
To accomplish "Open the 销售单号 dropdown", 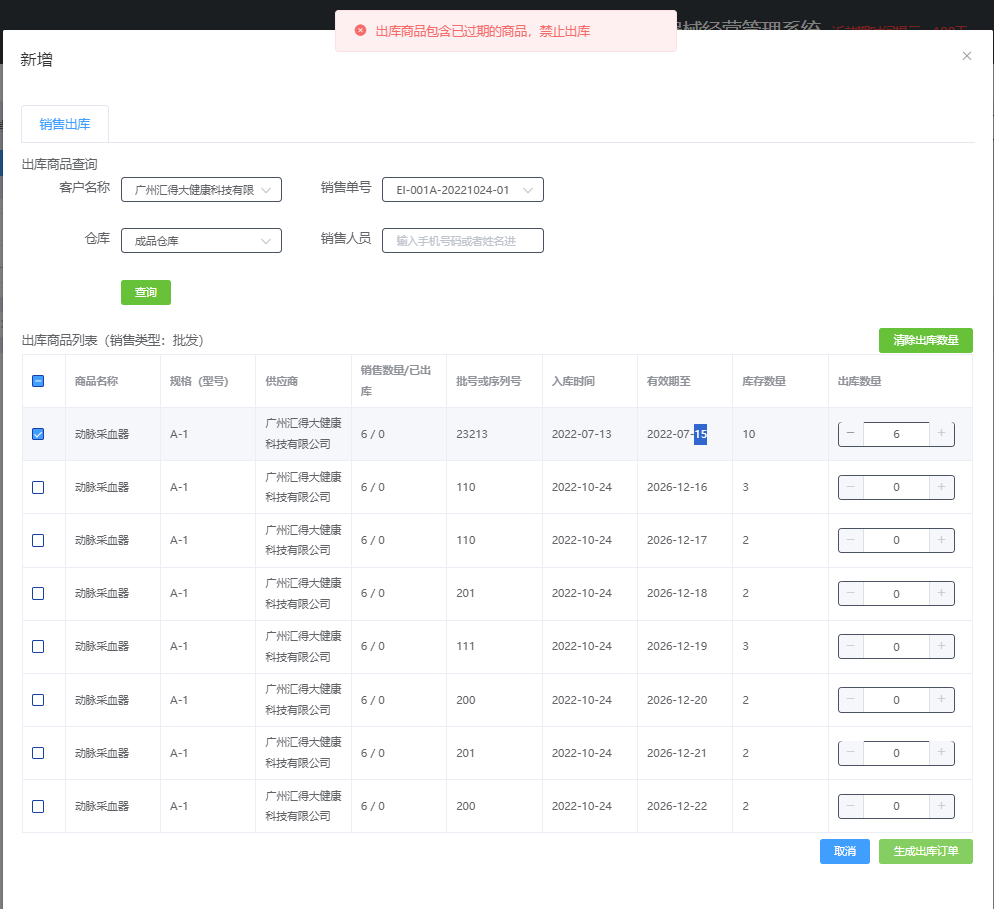I will tap(462, 190).
